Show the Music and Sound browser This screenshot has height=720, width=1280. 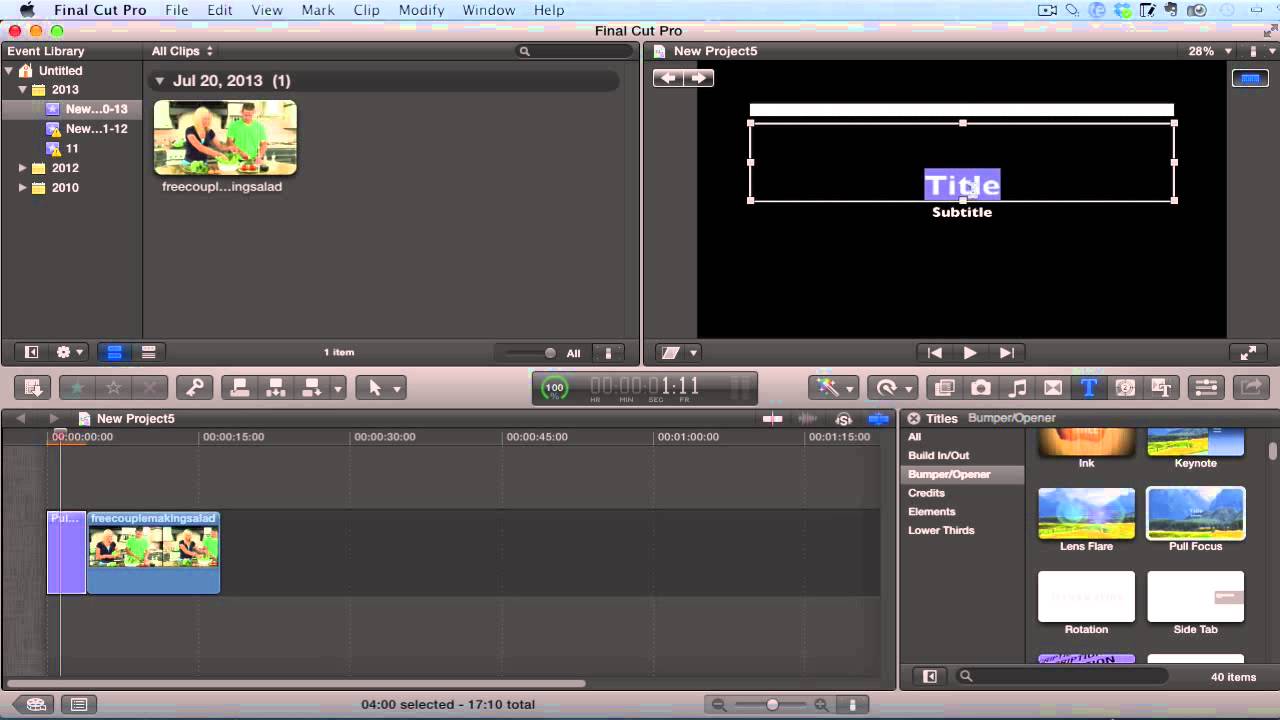point(1017,388)
